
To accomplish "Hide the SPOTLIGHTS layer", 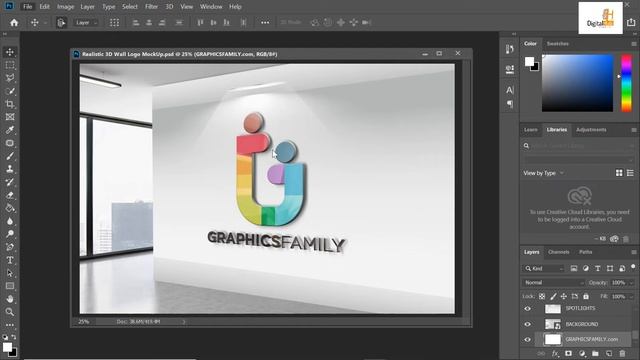I will click(527, 309).
